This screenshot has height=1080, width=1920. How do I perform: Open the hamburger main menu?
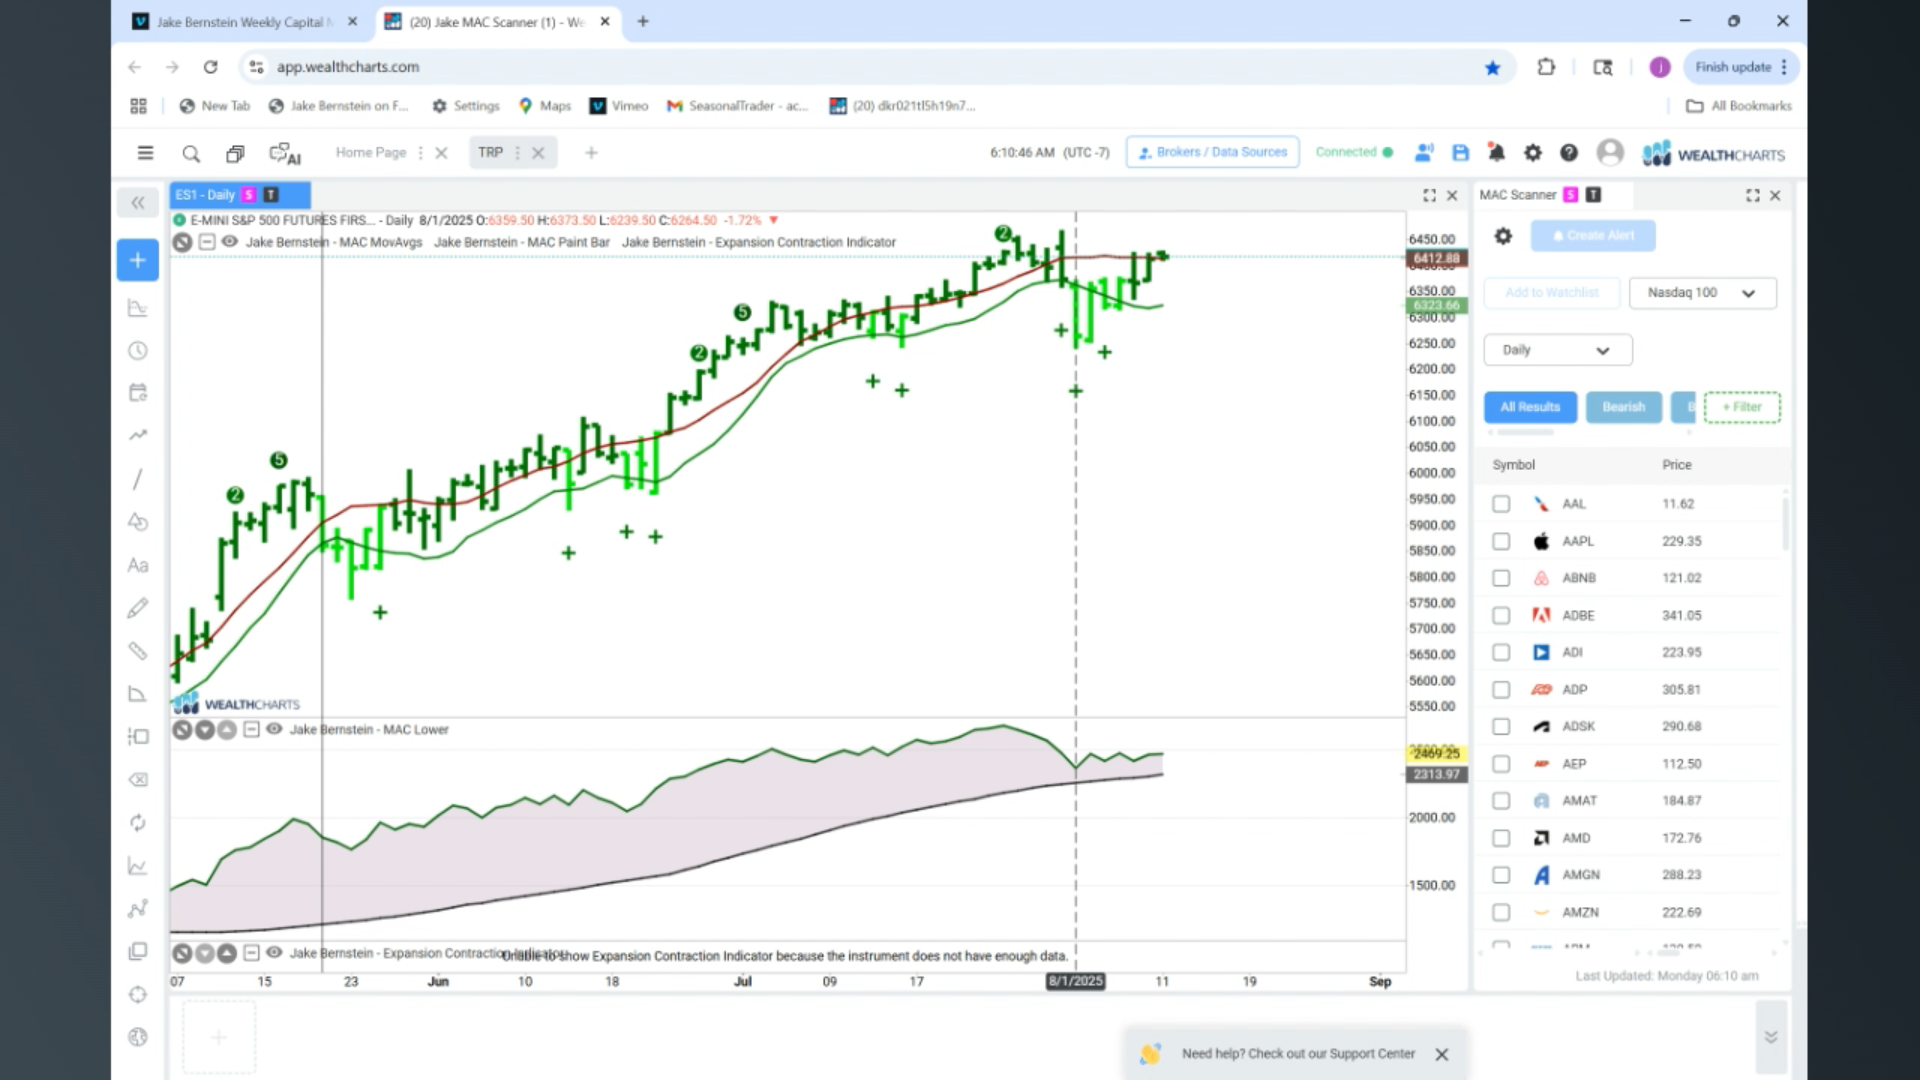(x=145, y=153)
